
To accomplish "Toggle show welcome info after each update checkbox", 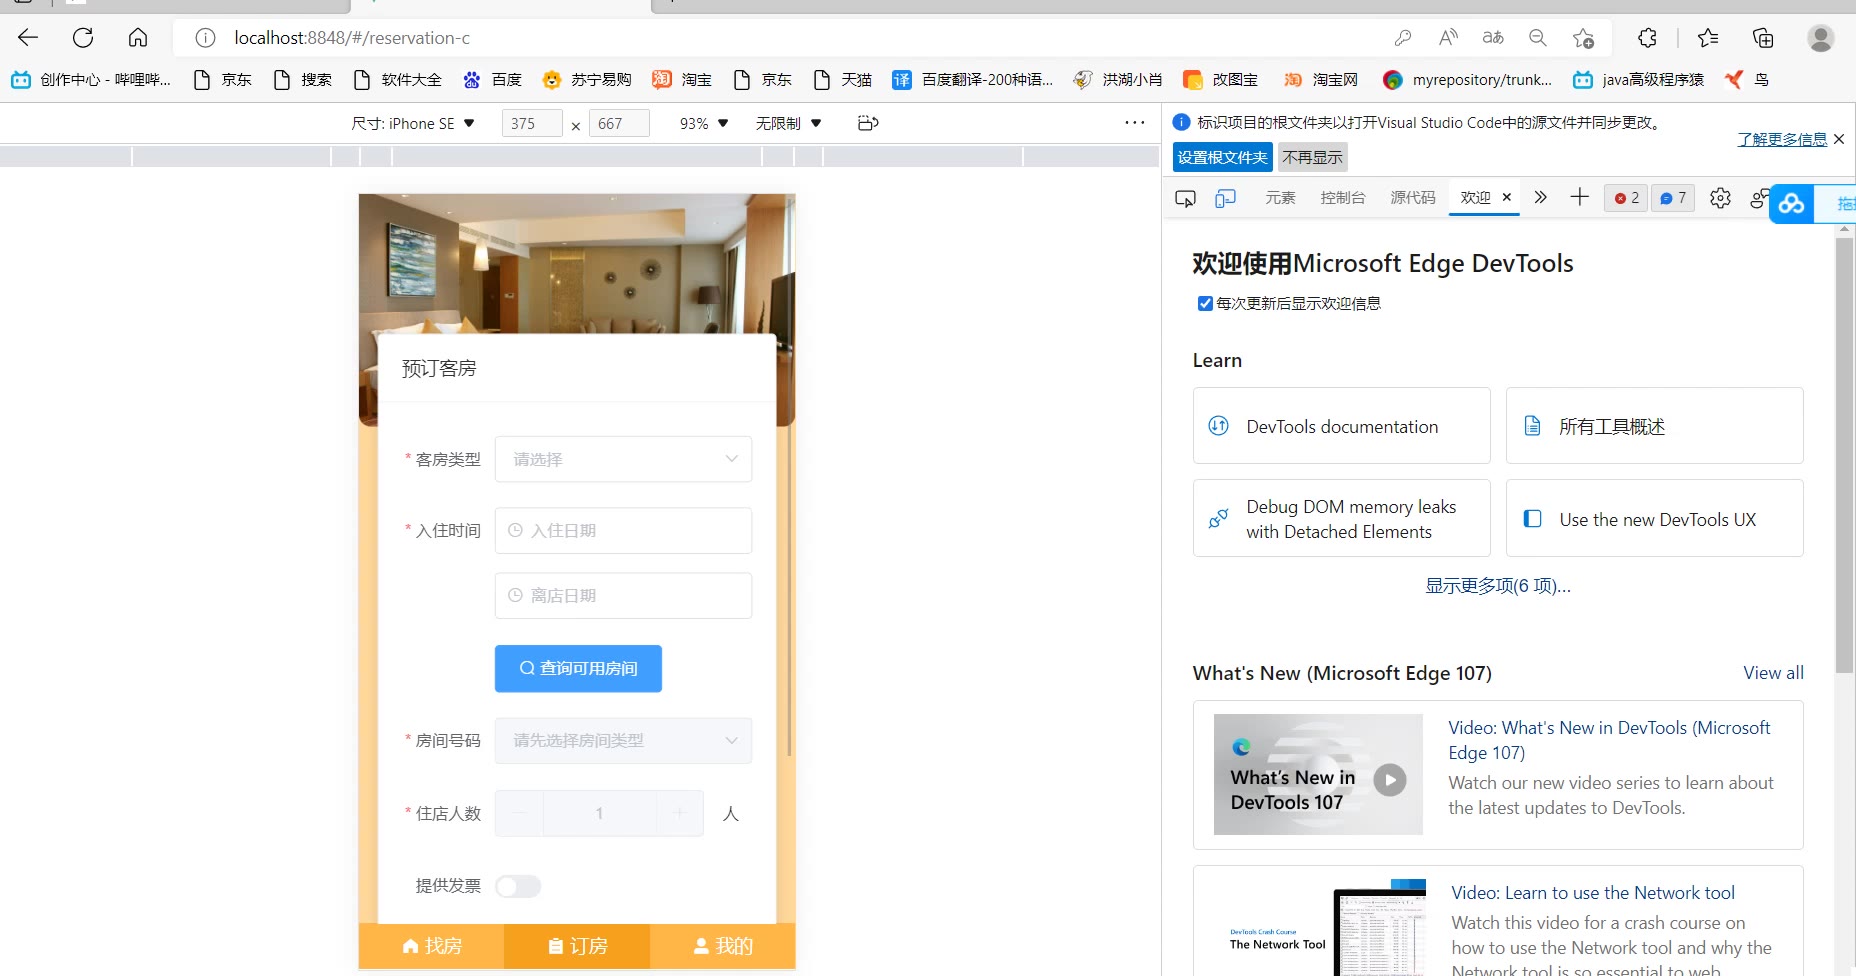I will [x=1205, y=303].
